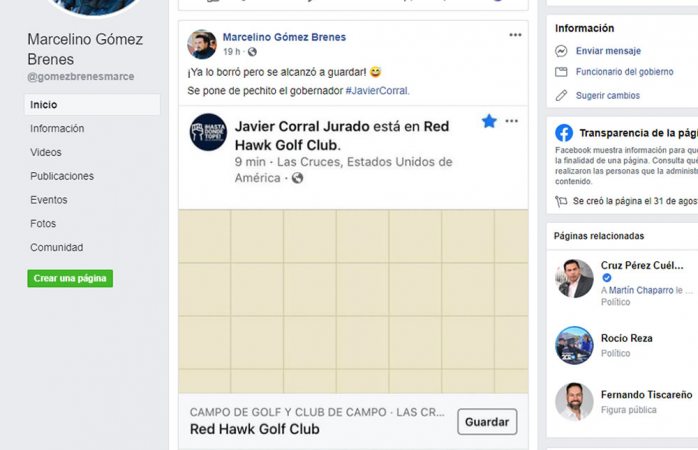Click the Funcionario del gobierno category icon

(561, 72)
